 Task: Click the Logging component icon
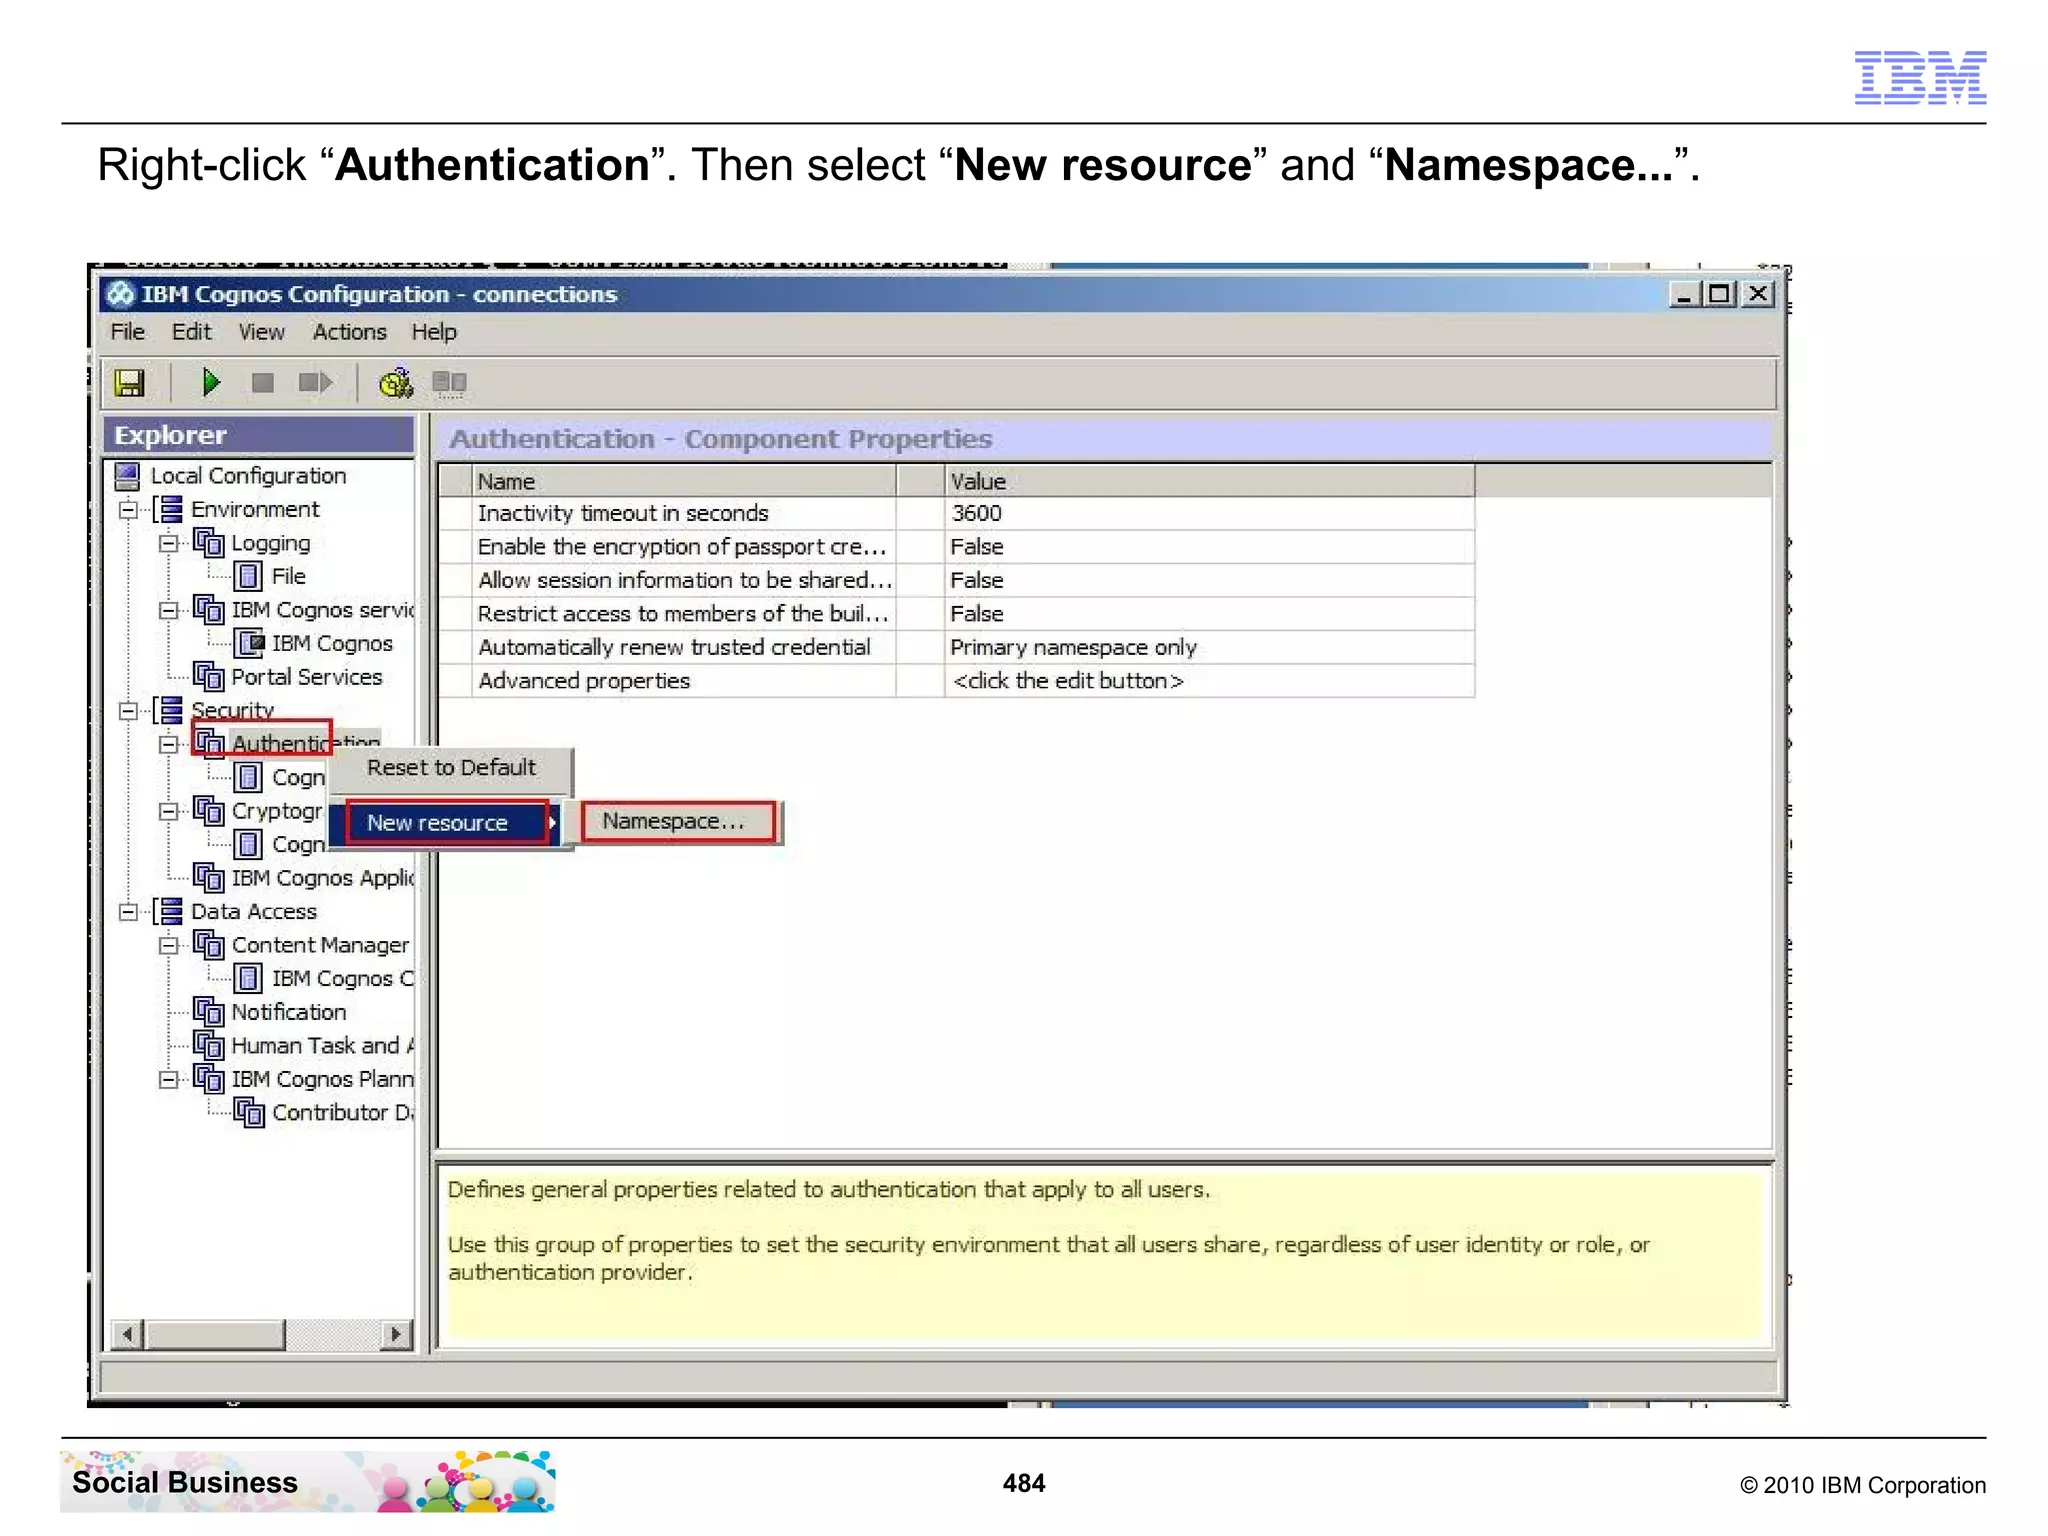pyautogui.click(x=209, y=543)
